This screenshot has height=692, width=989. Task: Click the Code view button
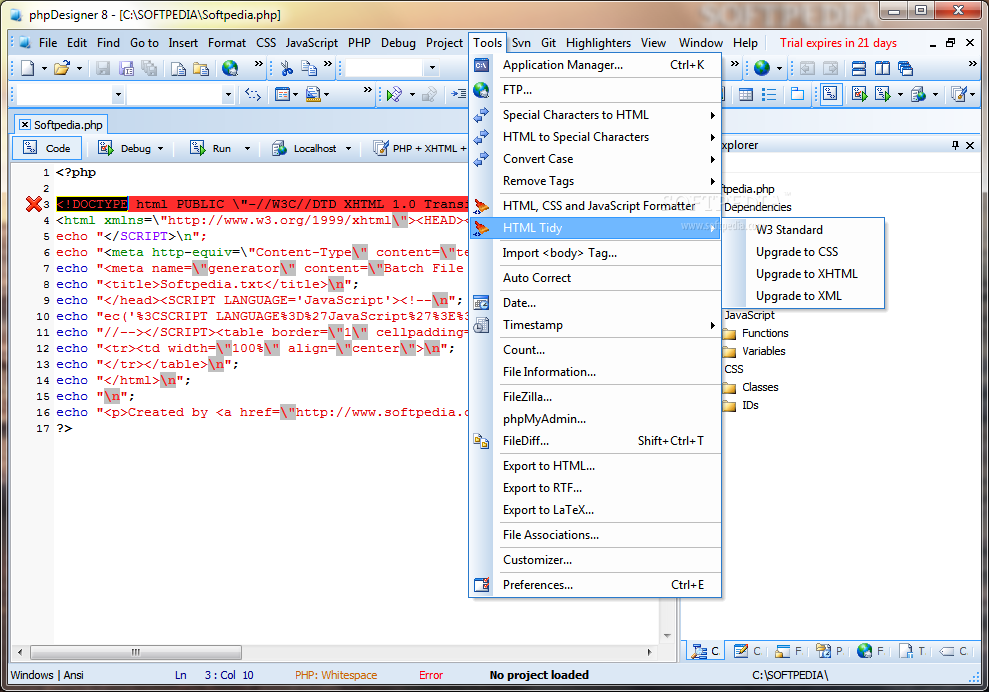(x=47, y=148)
